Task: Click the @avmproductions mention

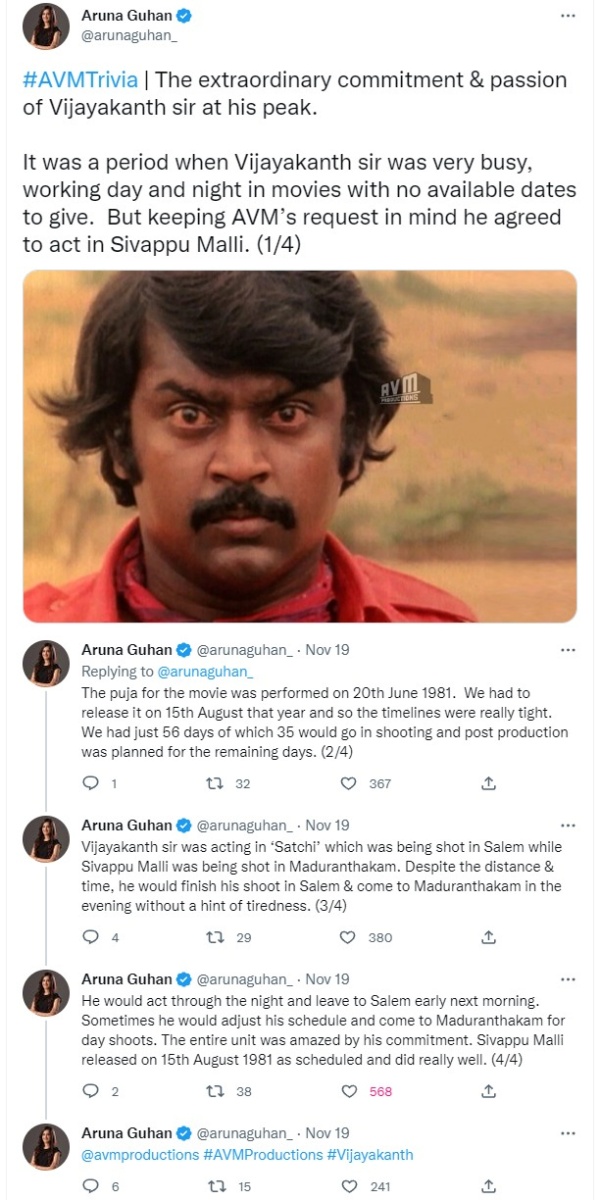Action: pyautogui.click(x=119, y=1154)
